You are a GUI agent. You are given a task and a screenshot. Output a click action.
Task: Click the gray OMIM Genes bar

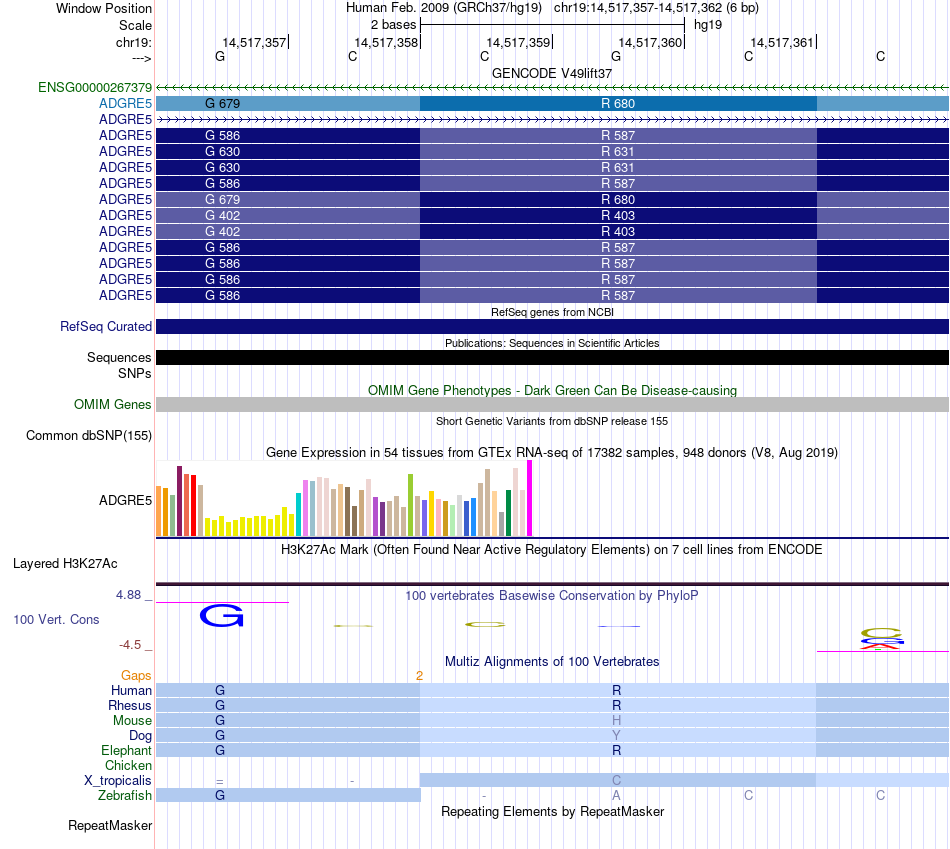click(x=552, y=404)
